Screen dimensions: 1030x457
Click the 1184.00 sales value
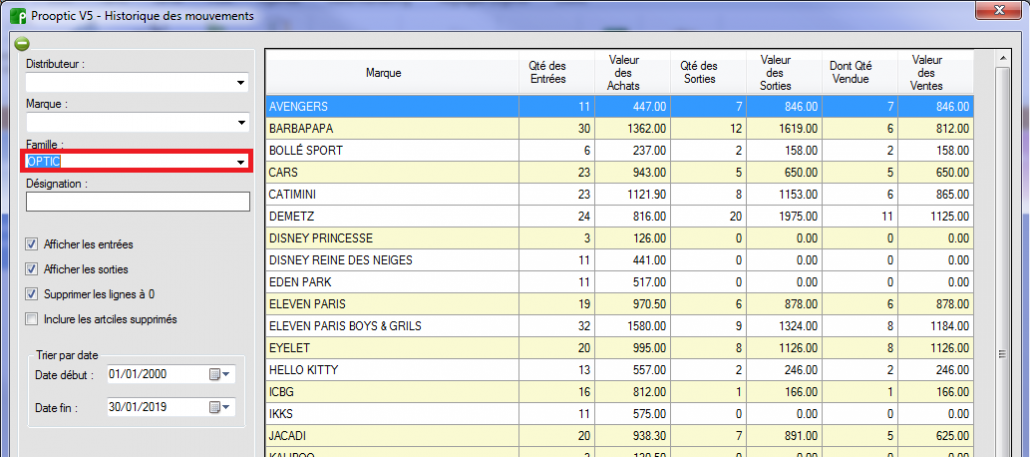pos(949,326)
